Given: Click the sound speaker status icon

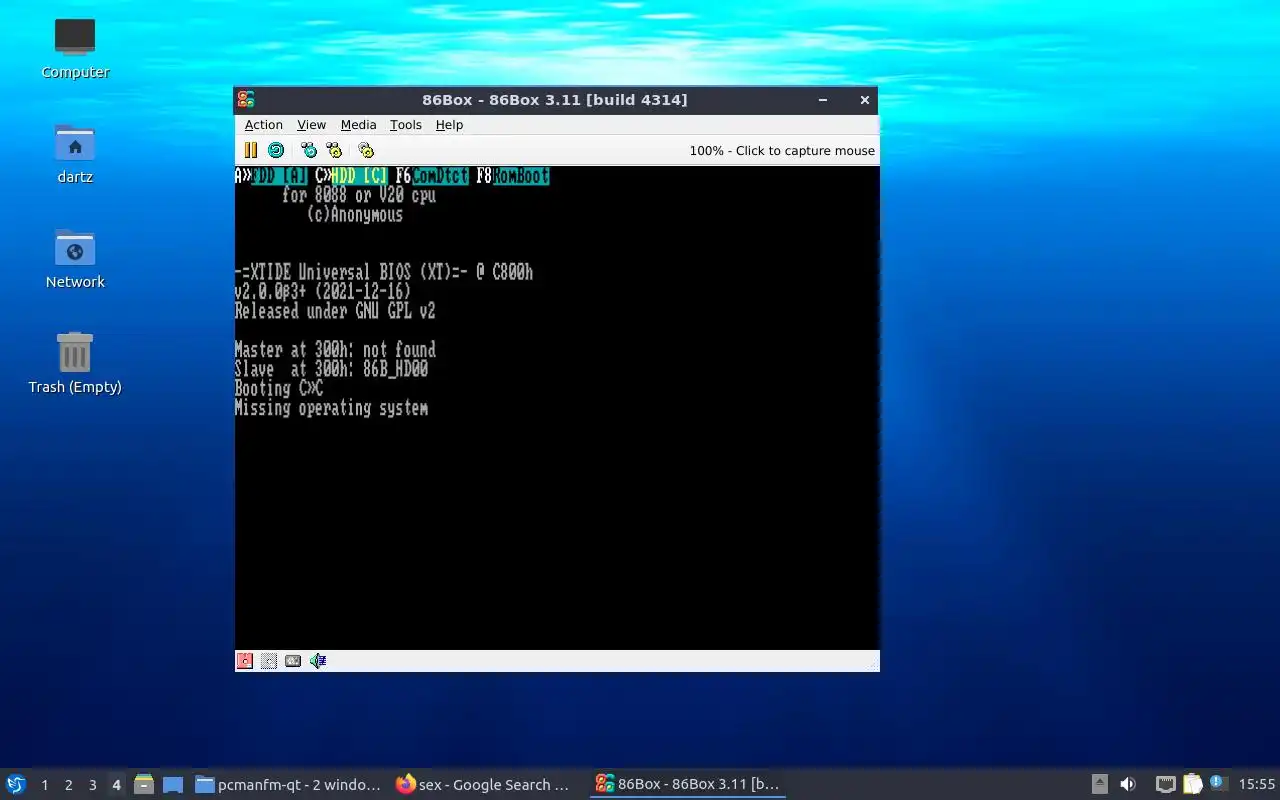Looking at the screenshot, I should click(x=318, y=660).
